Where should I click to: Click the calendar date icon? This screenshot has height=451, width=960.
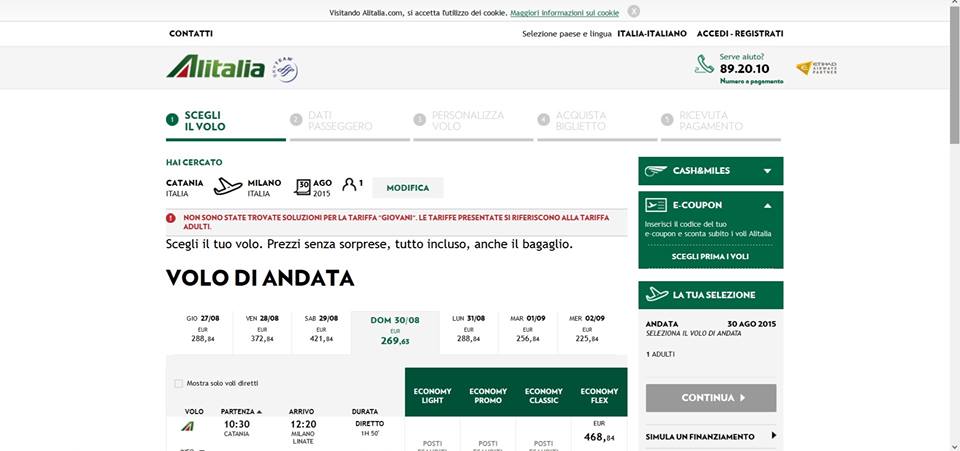[302, 186]
